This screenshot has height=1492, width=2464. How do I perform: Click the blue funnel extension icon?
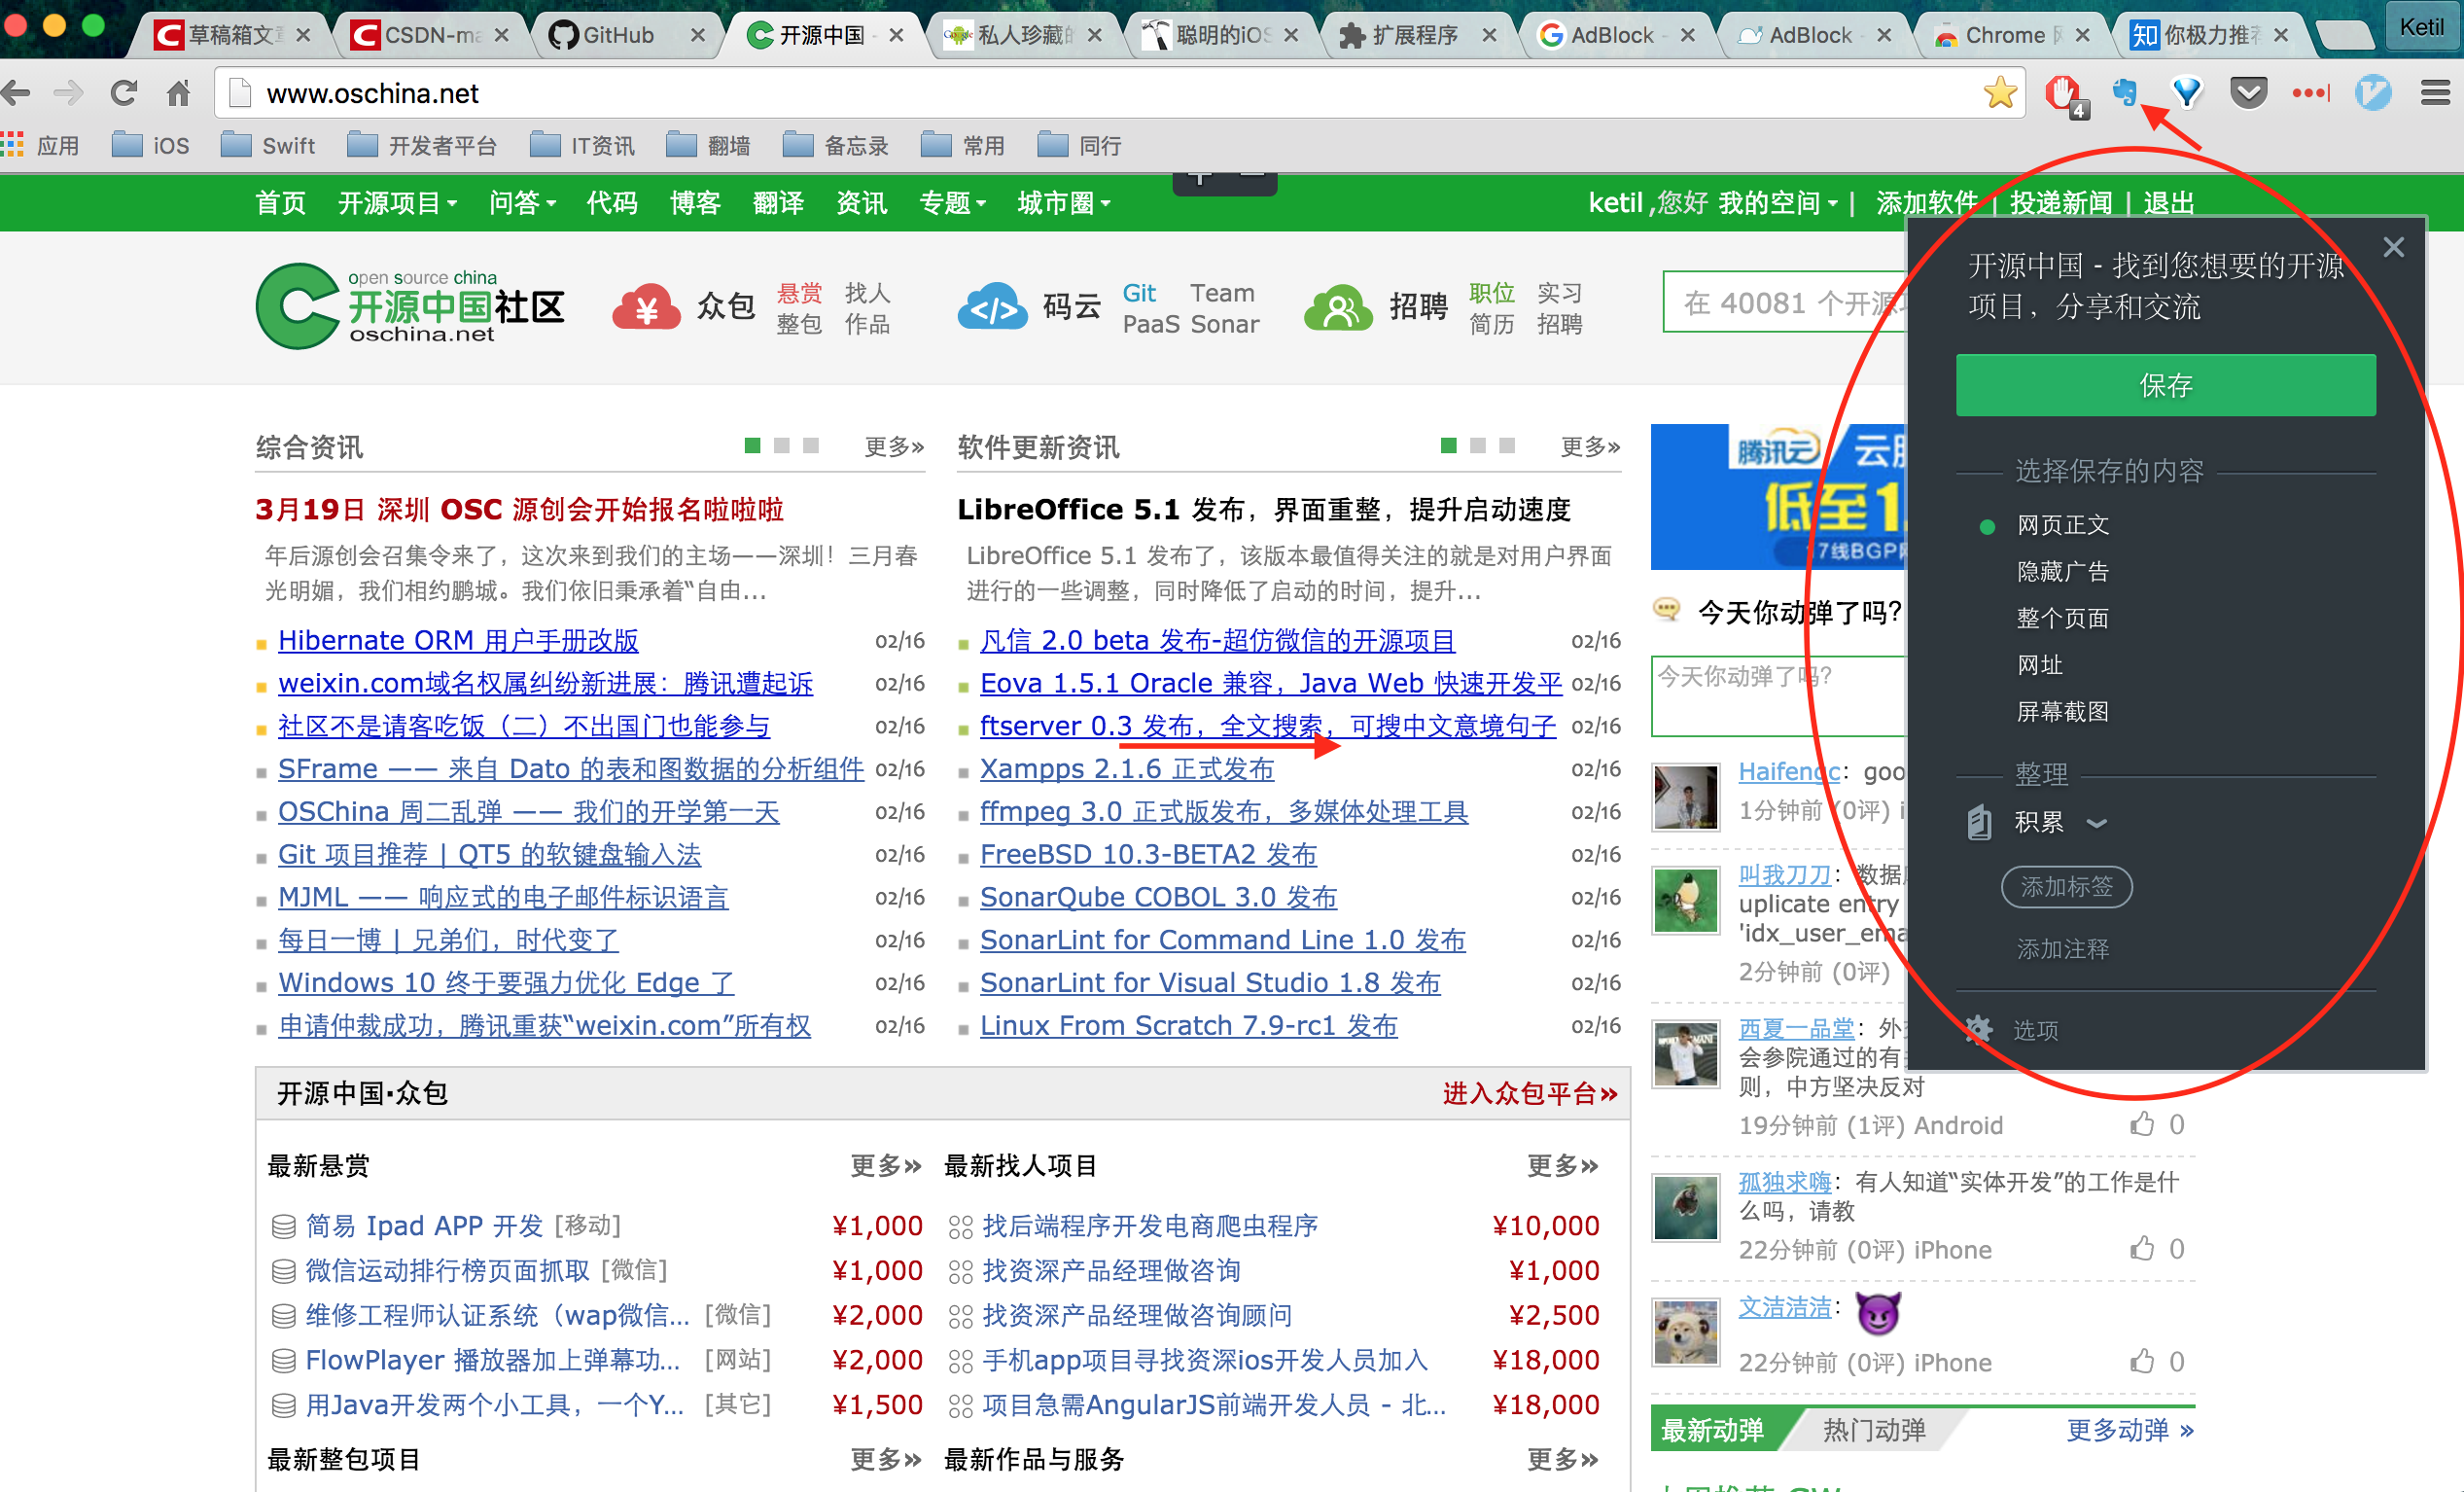point(2187,93)
